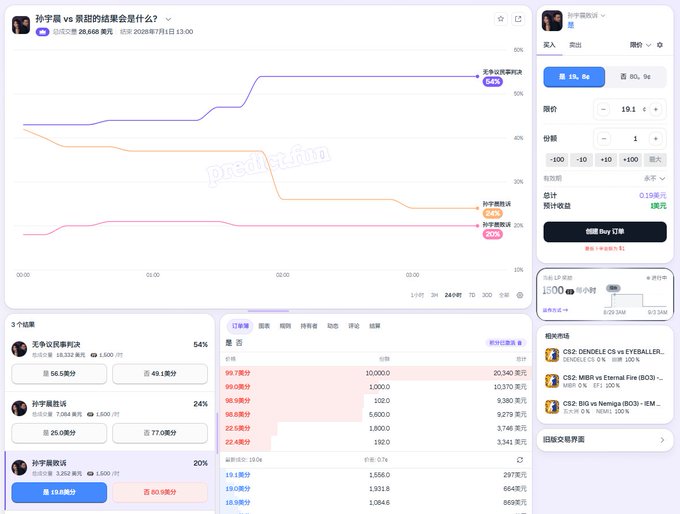The width and height of the screenshot is (680, 514).
Task: Add 100 shares with the +100 button
Action: (x=630, y=160)
